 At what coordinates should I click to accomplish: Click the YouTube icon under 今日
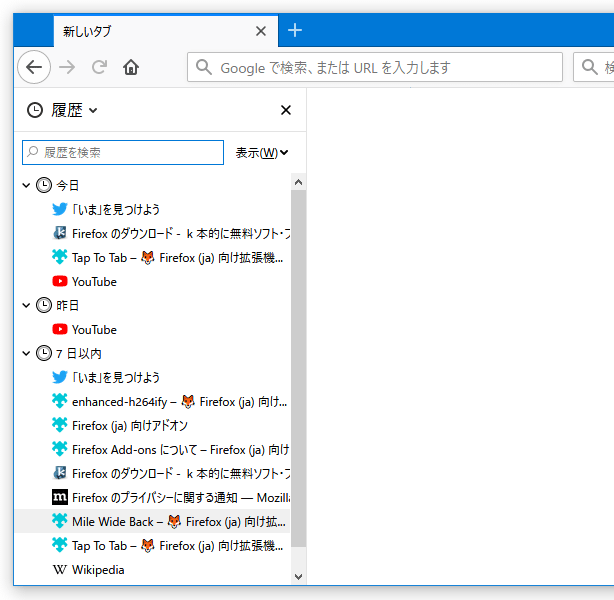pos(60,281)
